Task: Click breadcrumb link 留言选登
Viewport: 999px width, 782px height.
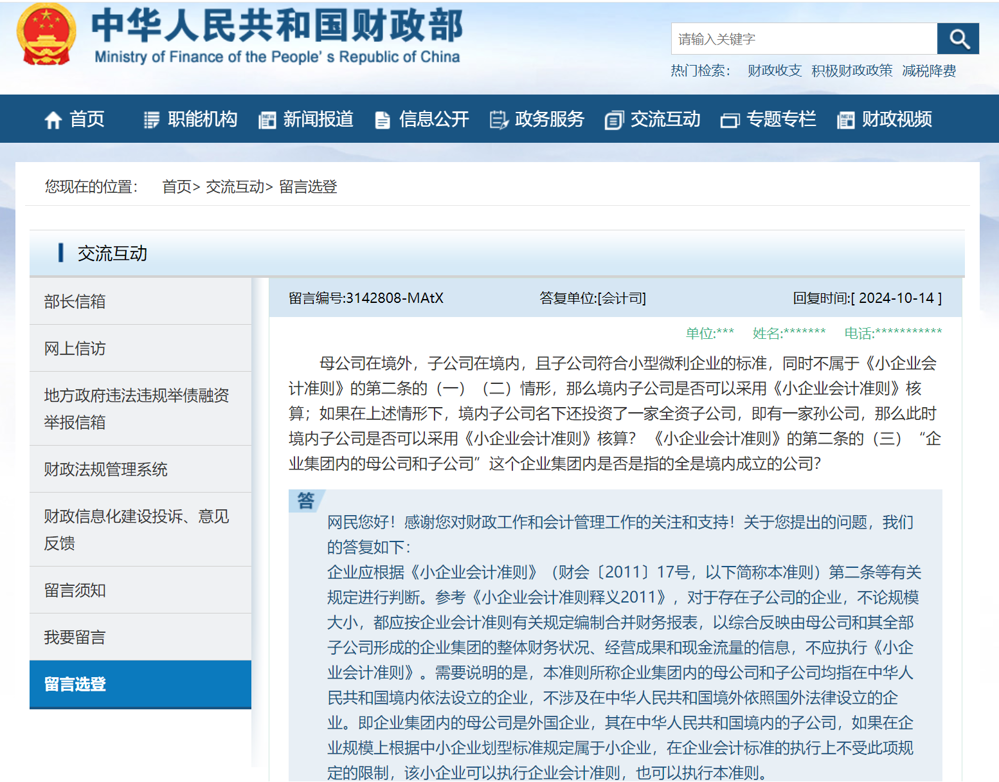Action: (x=308, y=187)
